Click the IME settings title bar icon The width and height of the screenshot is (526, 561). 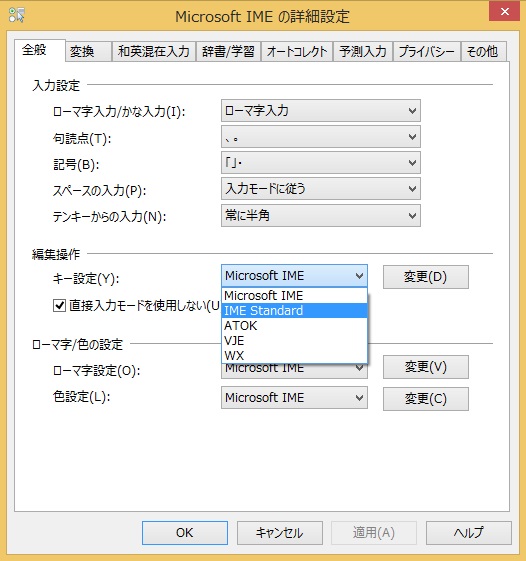tap(17, 15)
